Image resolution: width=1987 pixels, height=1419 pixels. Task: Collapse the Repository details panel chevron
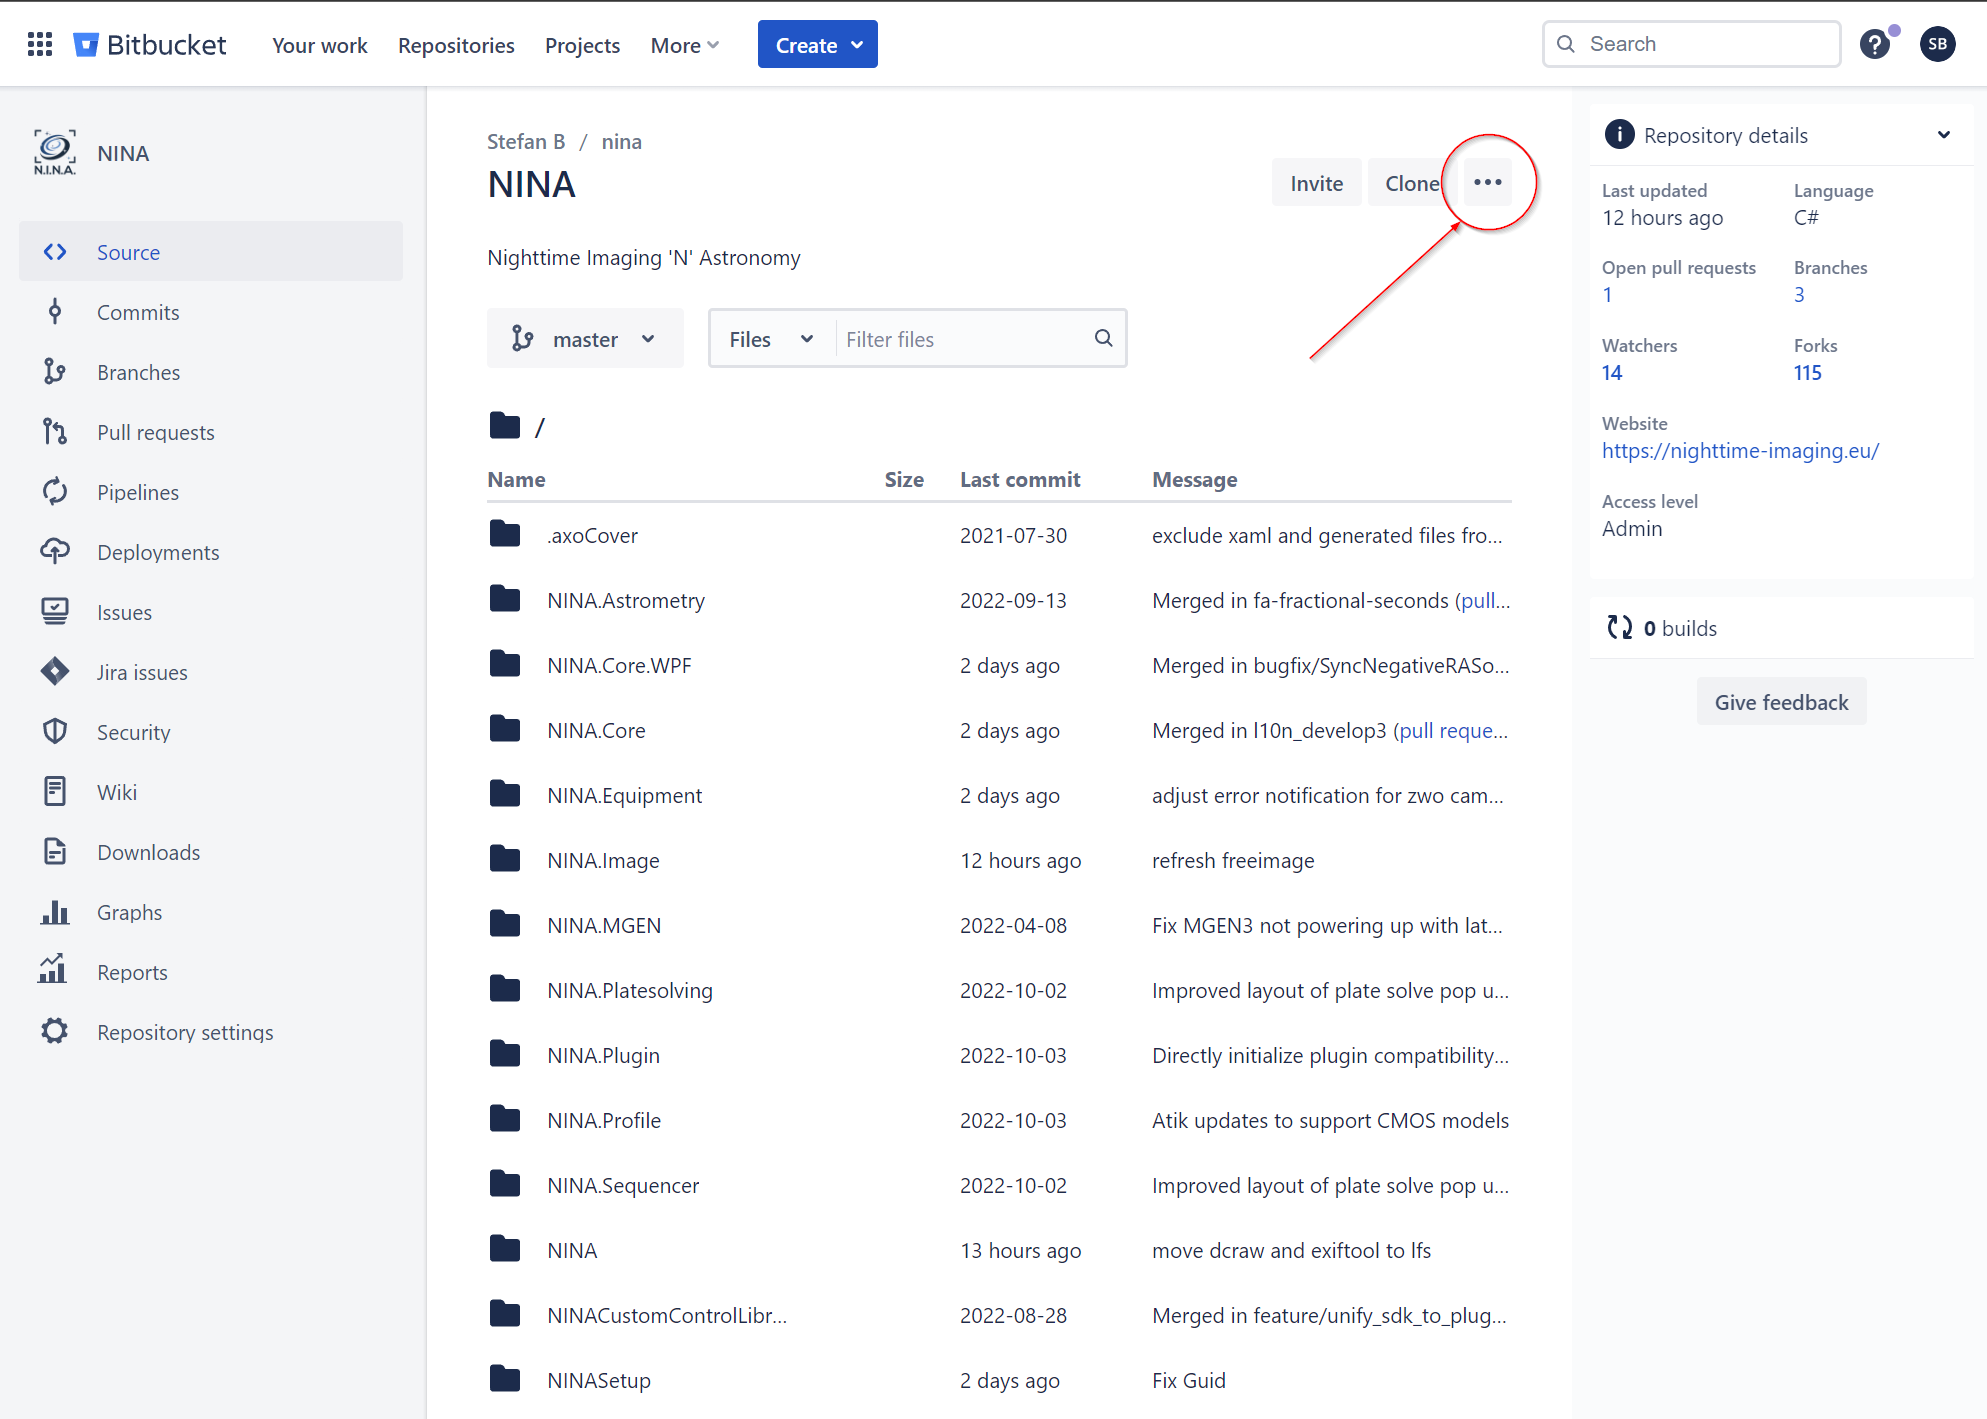[1943, 135]
